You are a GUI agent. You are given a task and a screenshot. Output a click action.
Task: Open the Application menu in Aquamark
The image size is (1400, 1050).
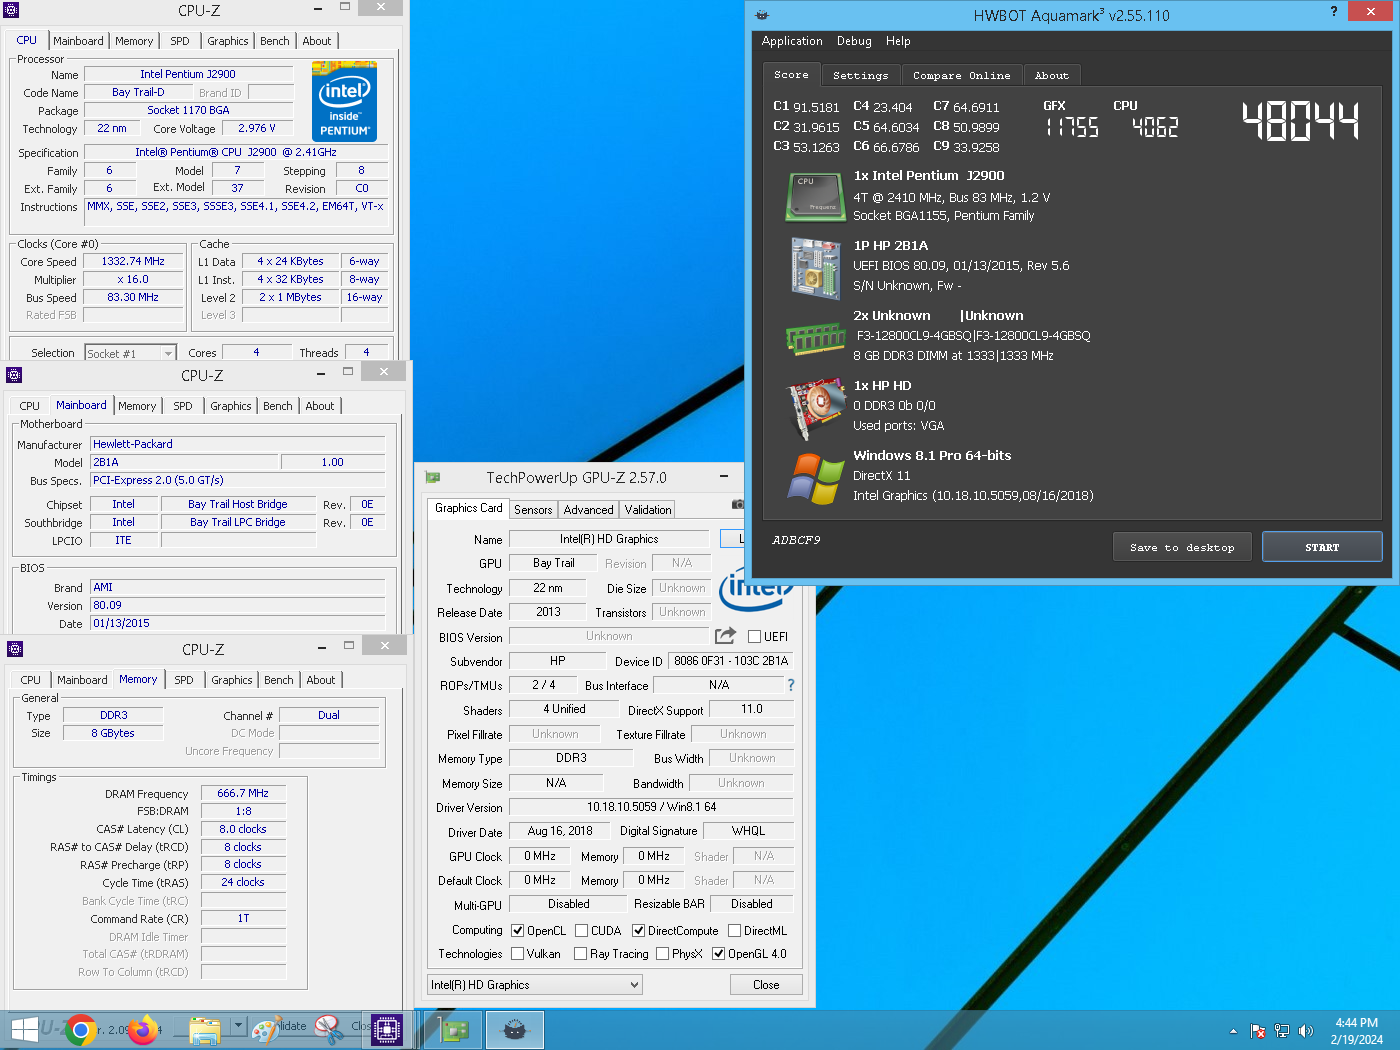point(792,41)
